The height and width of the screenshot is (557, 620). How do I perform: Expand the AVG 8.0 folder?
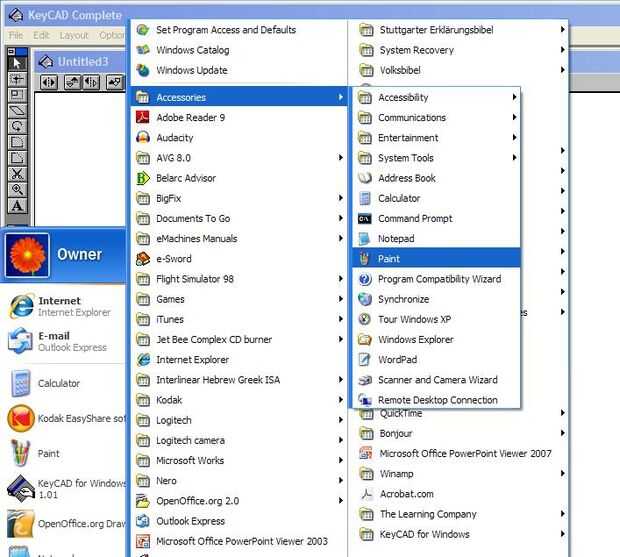(239, 158)
